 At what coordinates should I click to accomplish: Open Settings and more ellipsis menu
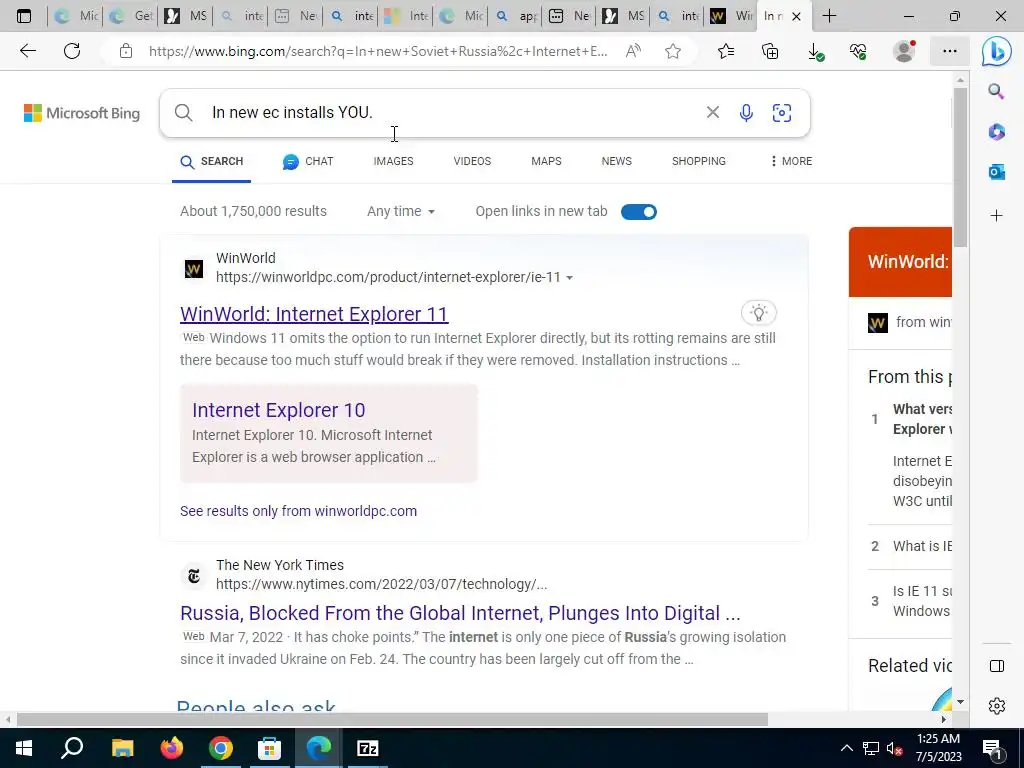coord(950,51)
